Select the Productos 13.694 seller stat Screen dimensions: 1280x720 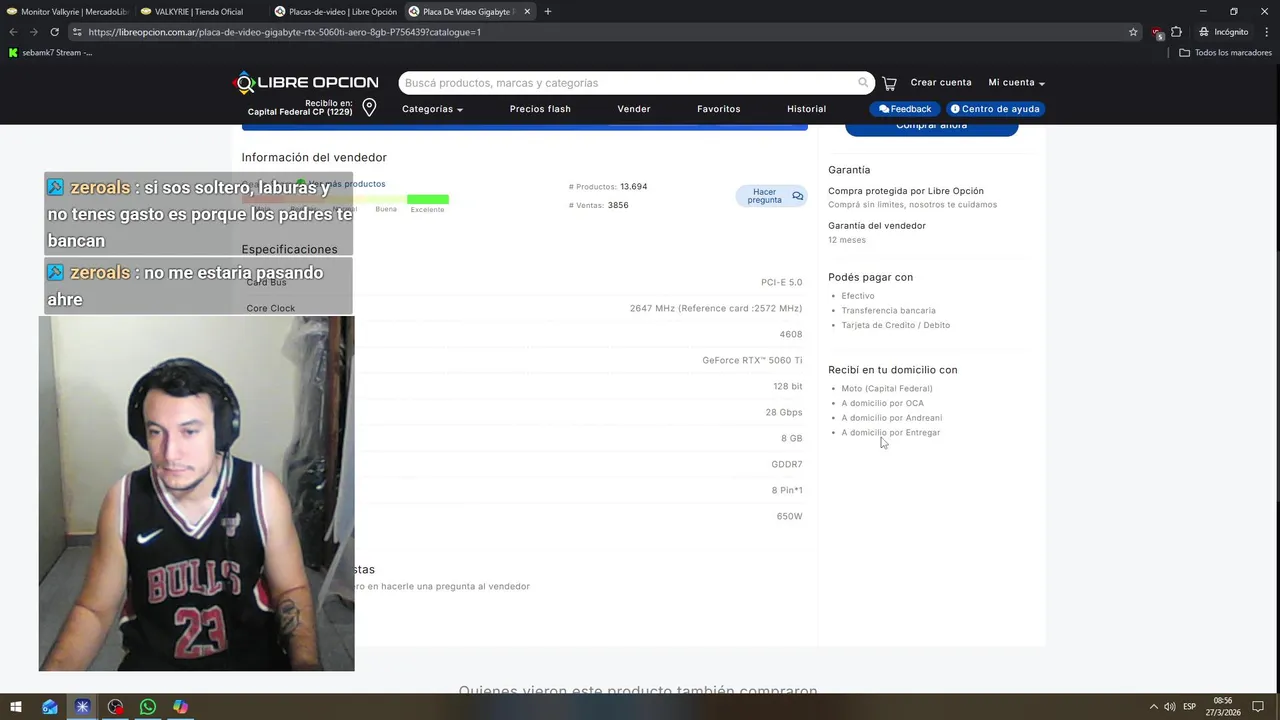click(608, 187)
